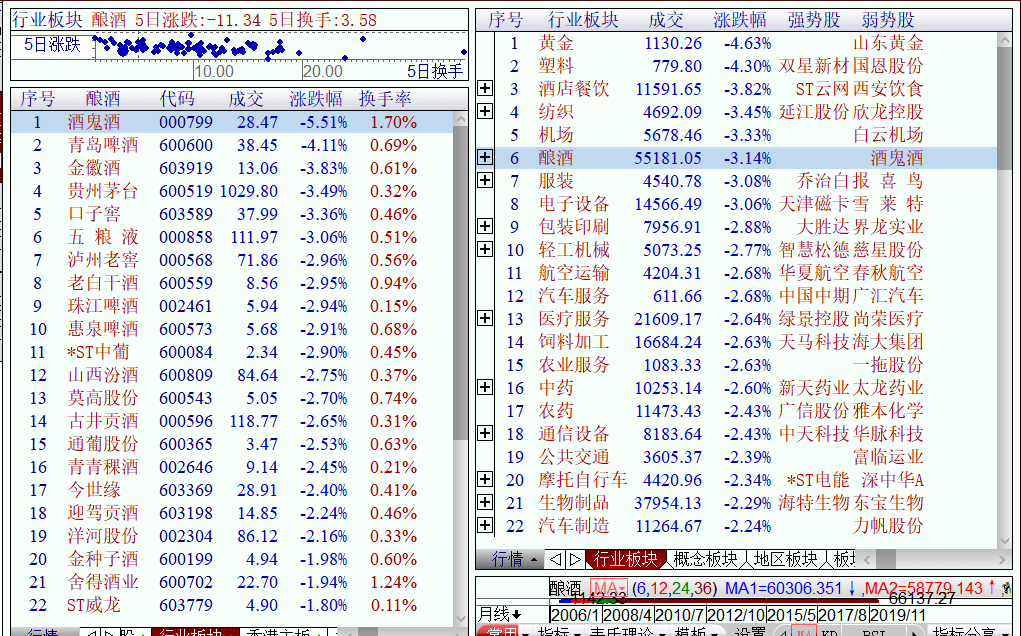Click weak stock 山东黄金 in 黄金 row
The width and height of the screenshot is (1021, 636).
coord(888,43)
